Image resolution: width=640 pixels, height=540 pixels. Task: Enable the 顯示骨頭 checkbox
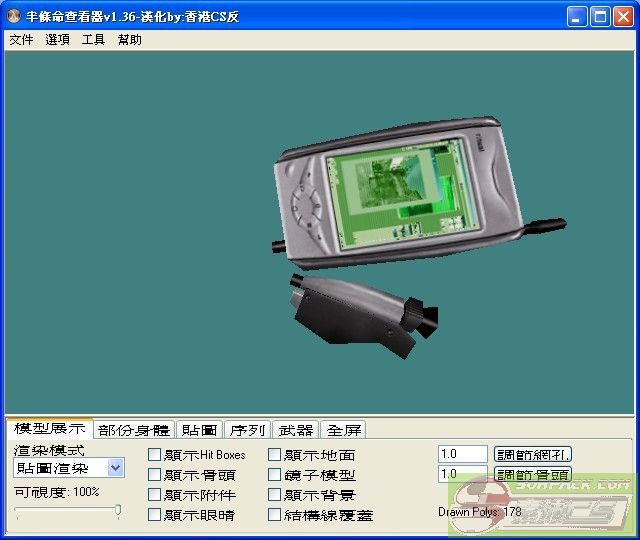coord(154,475)
